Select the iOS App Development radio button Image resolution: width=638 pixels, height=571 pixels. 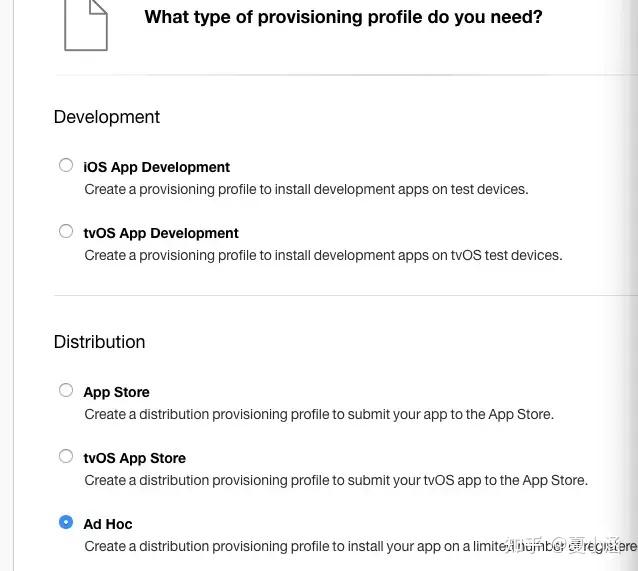click(x=66, y=165)
